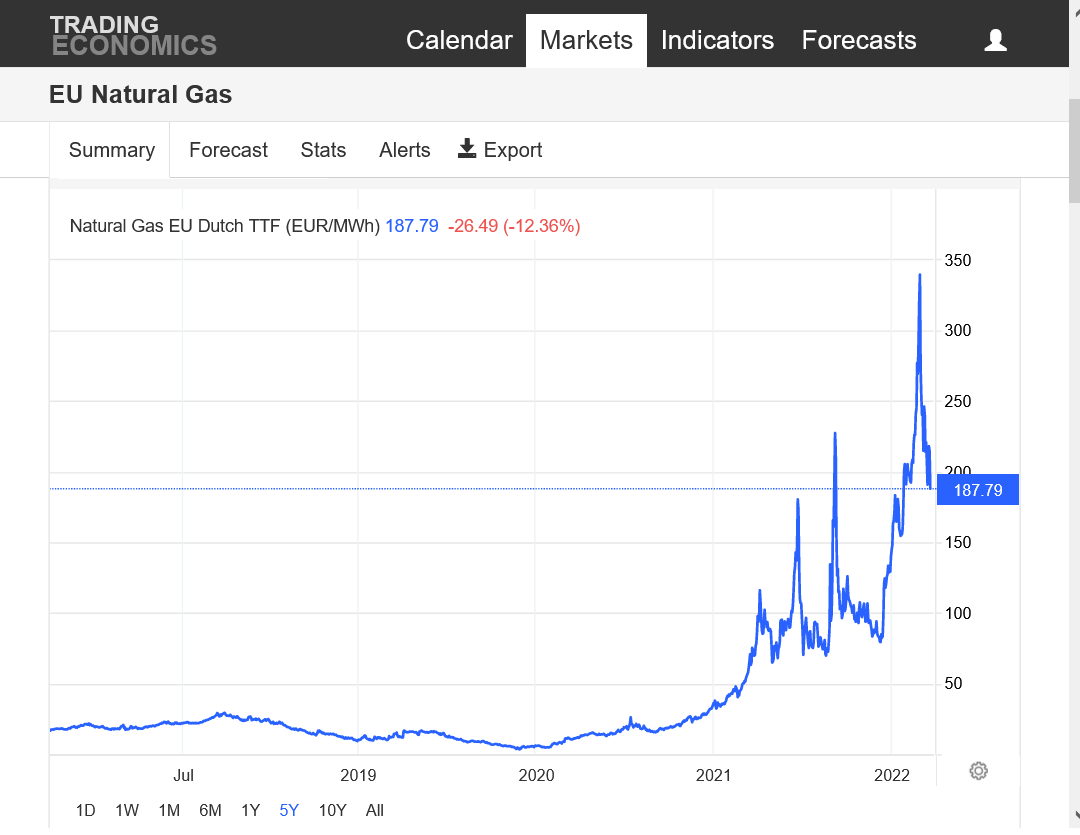Switch chart to 1W range
Viewport: 1080px width, 835px height.
pos(127,810)
